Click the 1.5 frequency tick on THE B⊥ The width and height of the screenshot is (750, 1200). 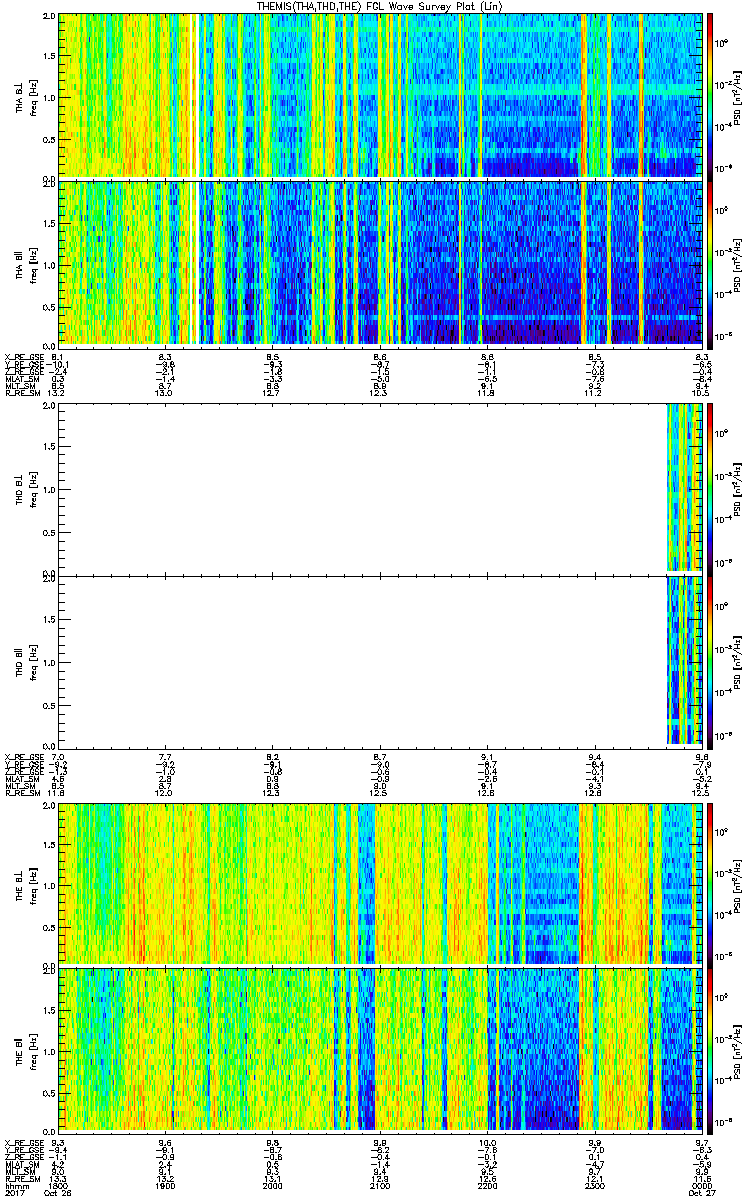49,845
